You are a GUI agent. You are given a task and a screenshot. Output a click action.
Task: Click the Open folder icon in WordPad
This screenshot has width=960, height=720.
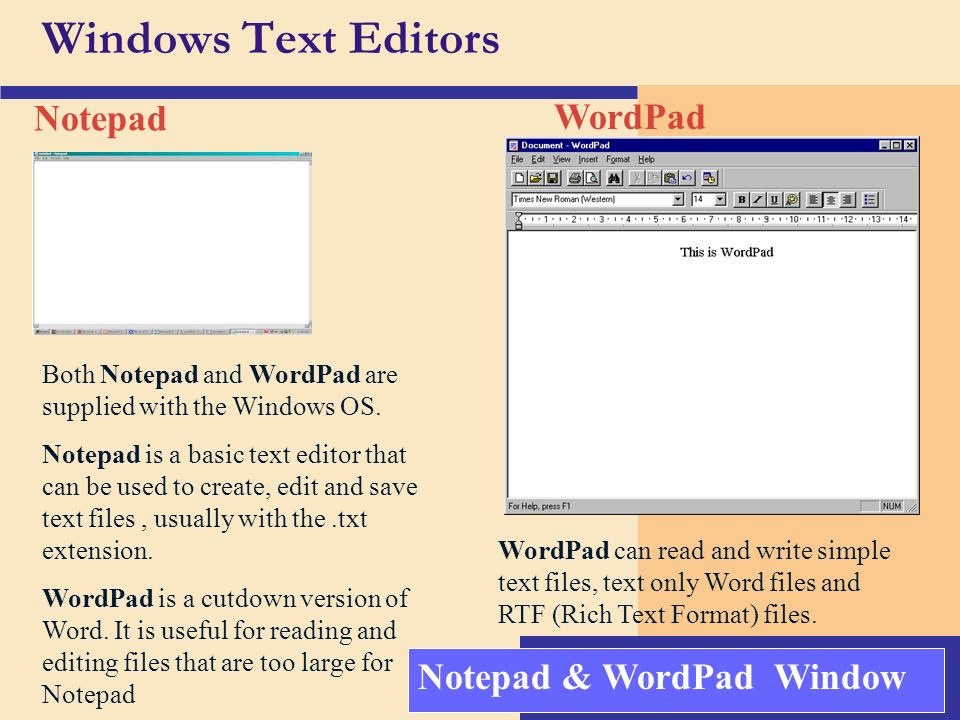pyautogui.click(x=536, y=178)
